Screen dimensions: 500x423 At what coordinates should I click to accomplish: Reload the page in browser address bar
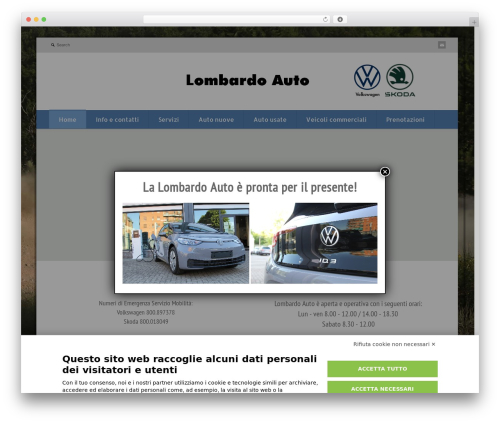(325, 19)
